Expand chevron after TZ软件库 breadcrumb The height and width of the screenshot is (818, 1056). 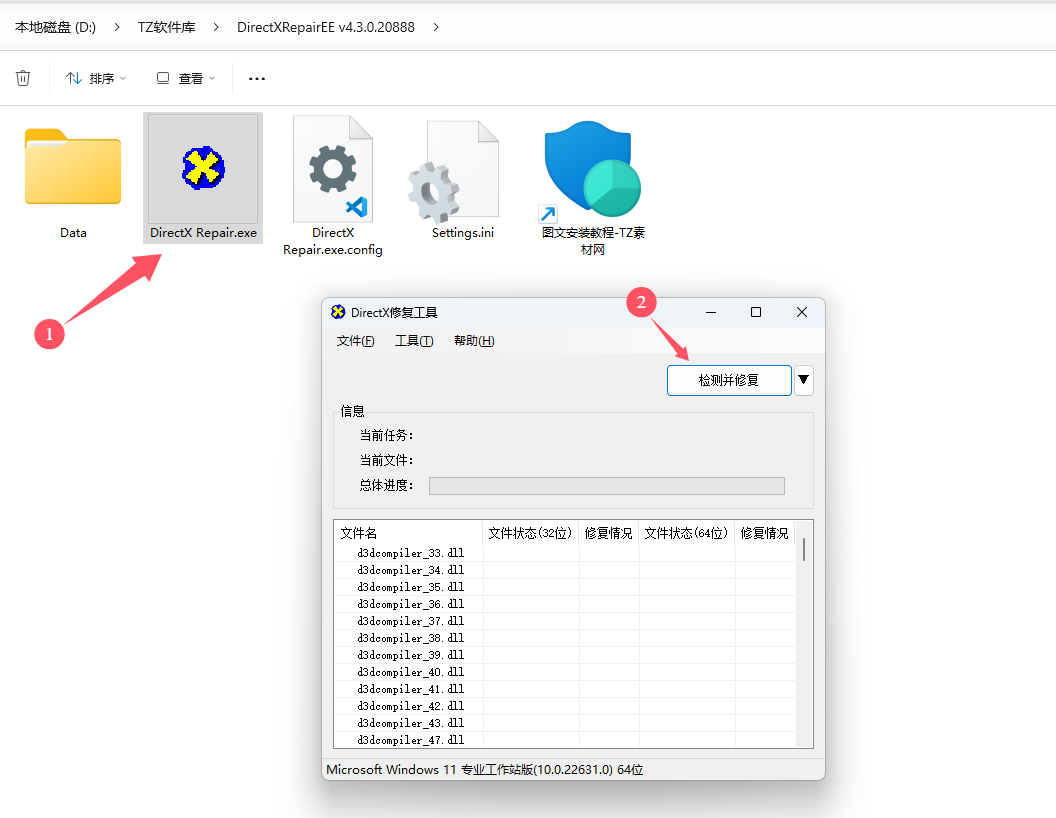click(x=216, y=27)
